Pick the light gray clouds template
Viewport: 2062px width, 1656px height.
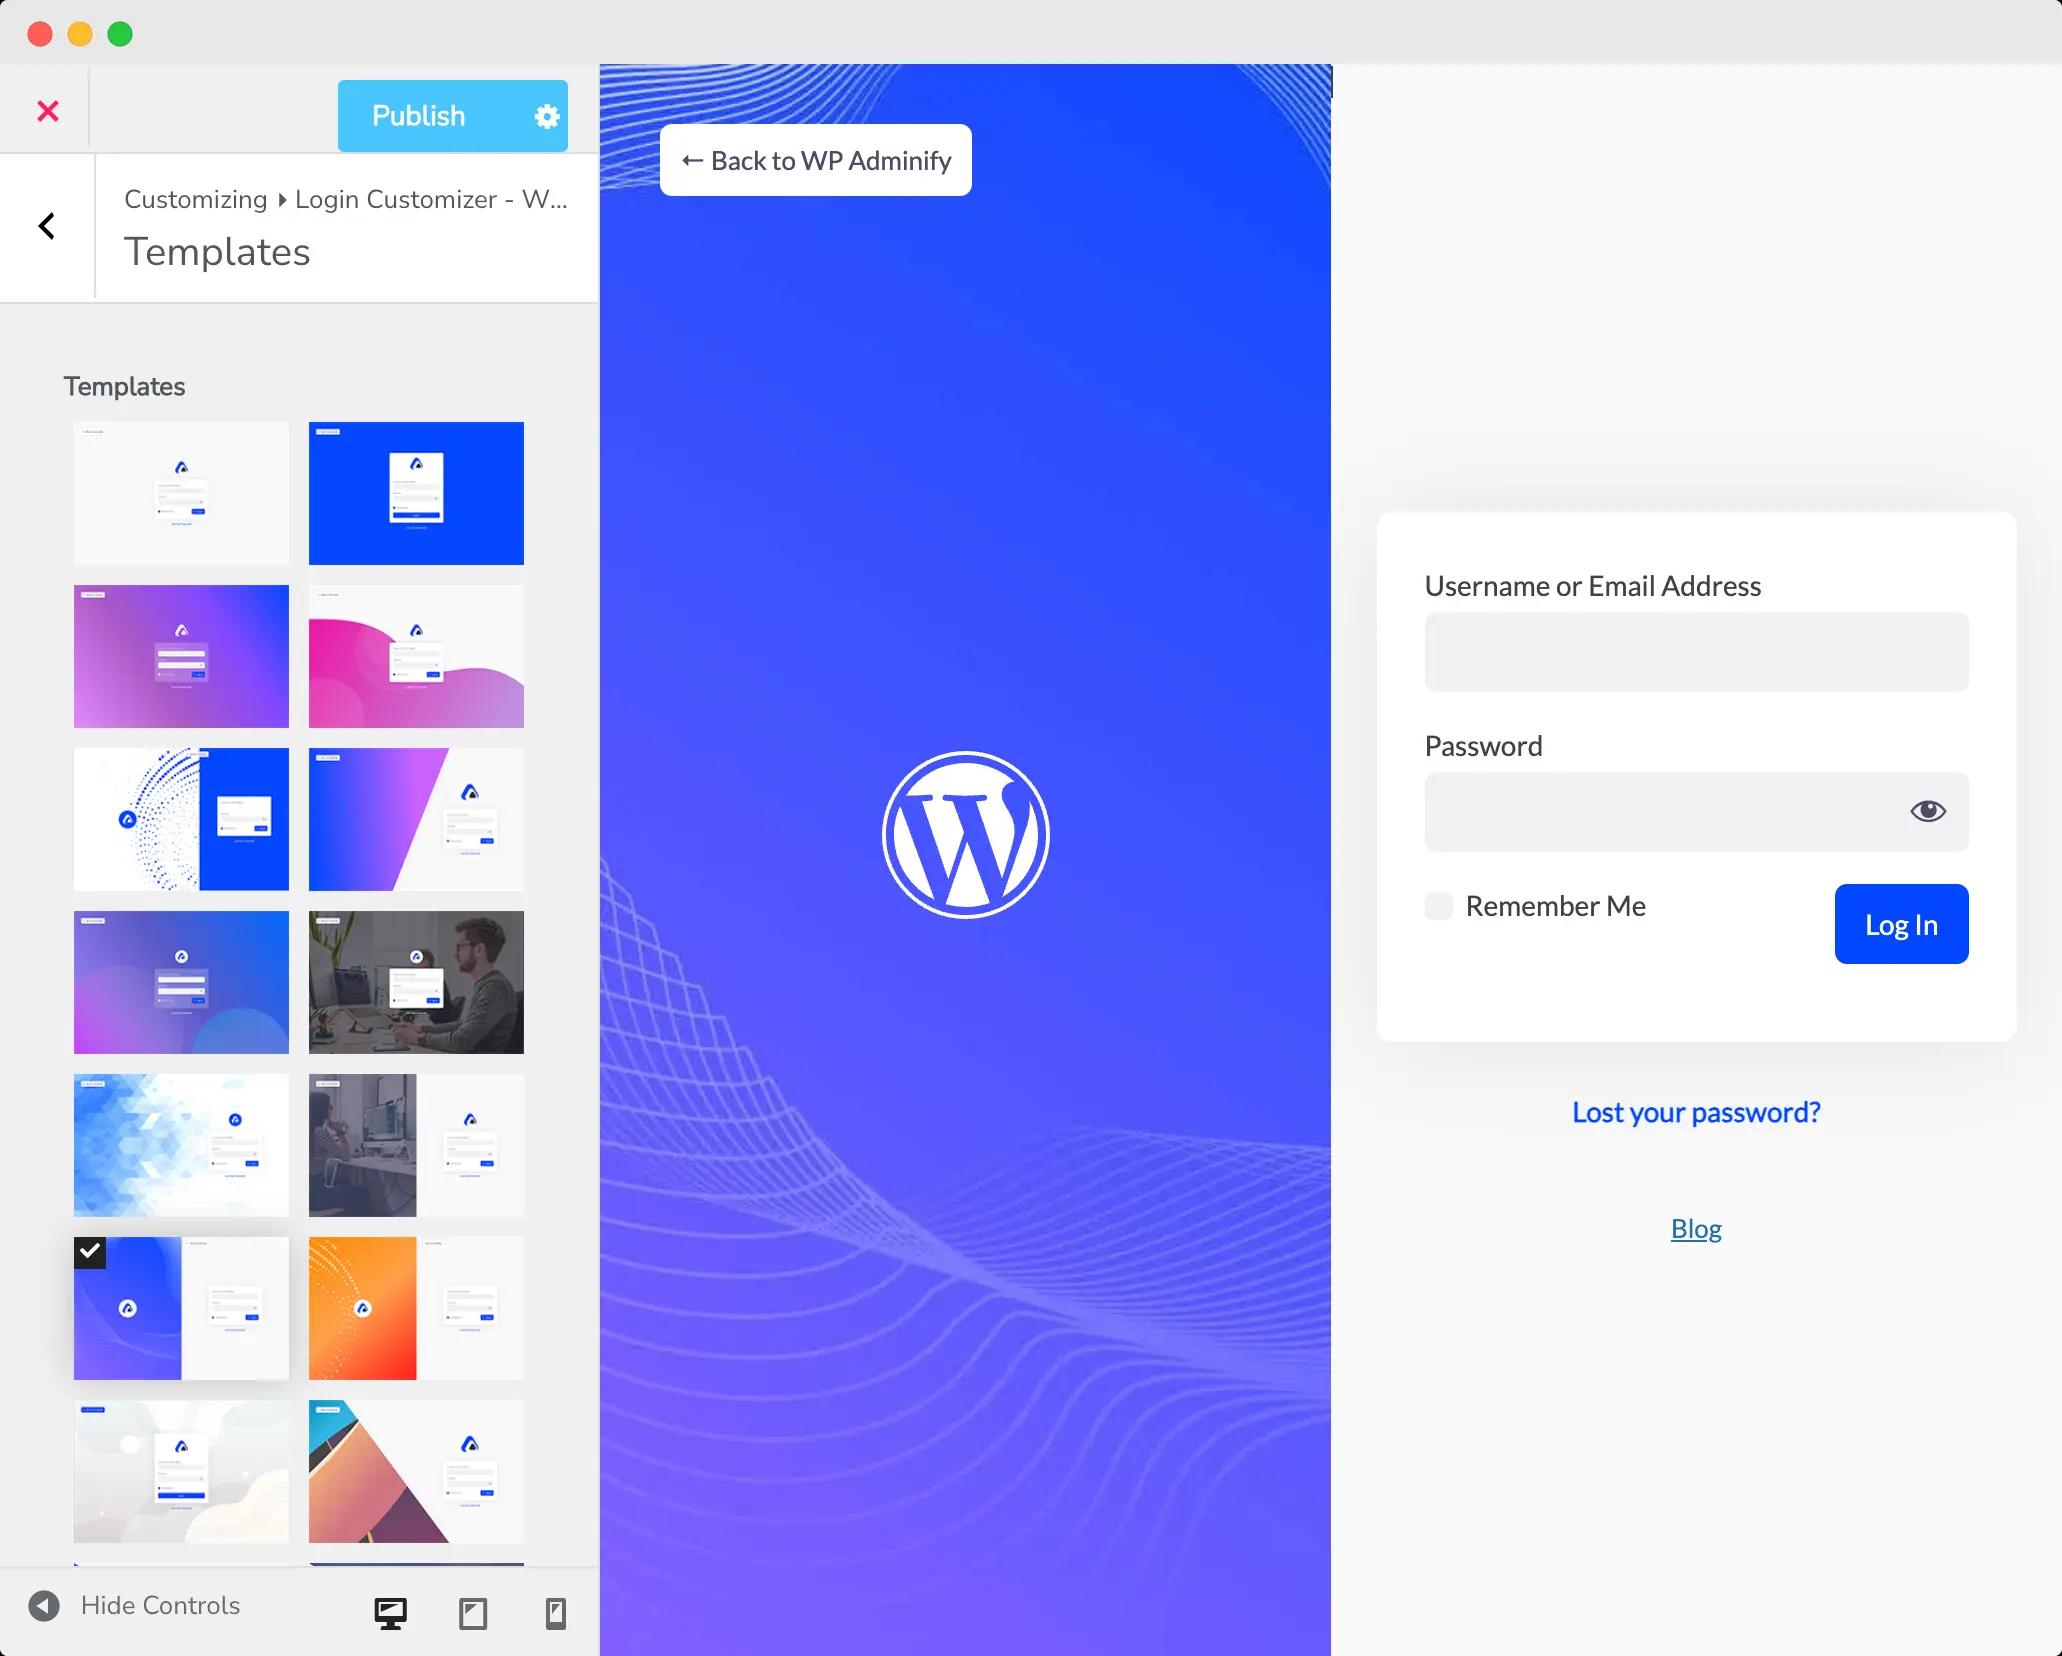tap(181, 1471)
